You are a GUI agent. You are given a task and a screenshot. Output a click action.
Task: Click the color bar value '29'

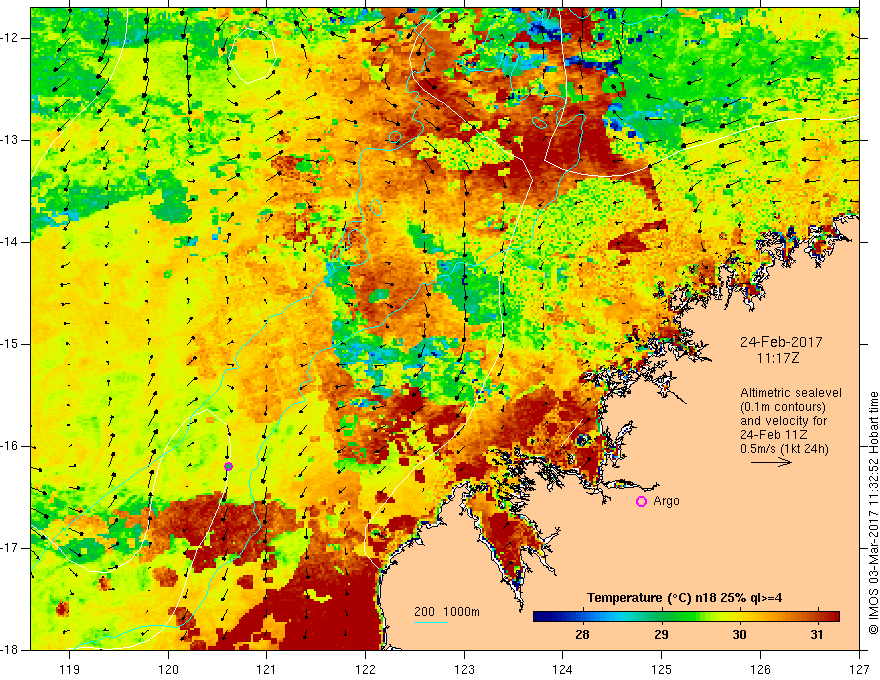[661, 635]
